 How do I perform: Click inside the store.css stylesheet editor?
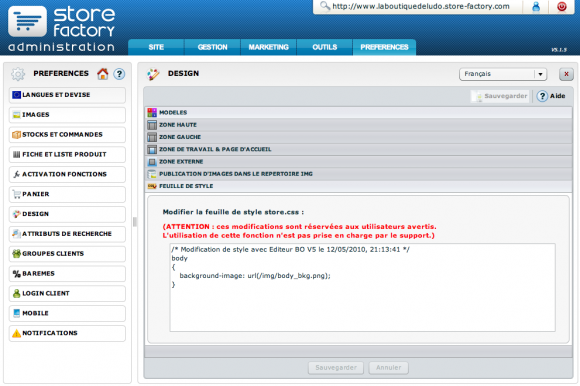362,287
